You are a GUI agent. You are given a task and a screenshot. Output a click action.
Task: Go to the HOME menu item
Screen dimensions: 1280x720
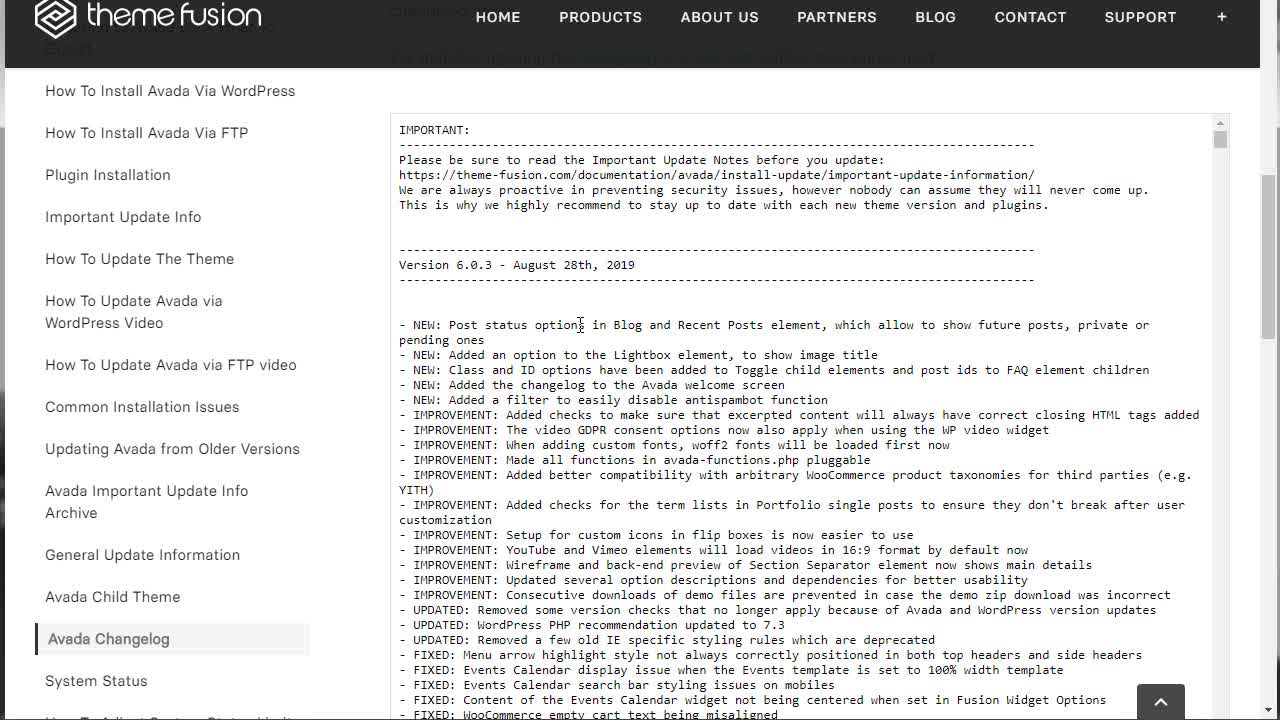[498, 17]
